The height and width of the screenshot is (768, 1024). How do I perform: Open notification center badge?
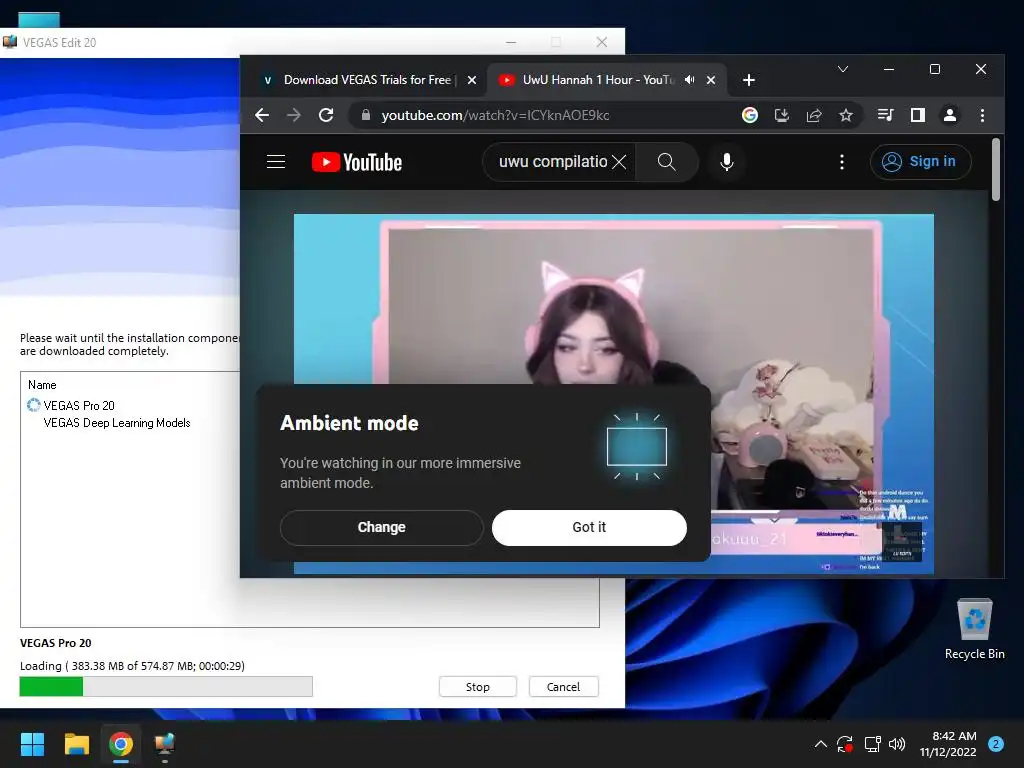[996, 744]
